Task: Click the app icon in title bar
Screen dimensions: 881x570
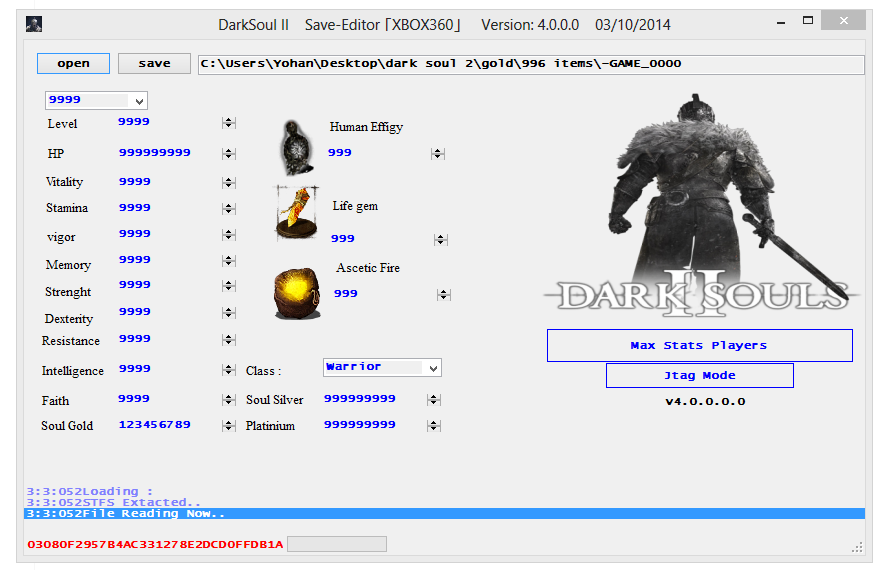Action: tap(33, 24)
